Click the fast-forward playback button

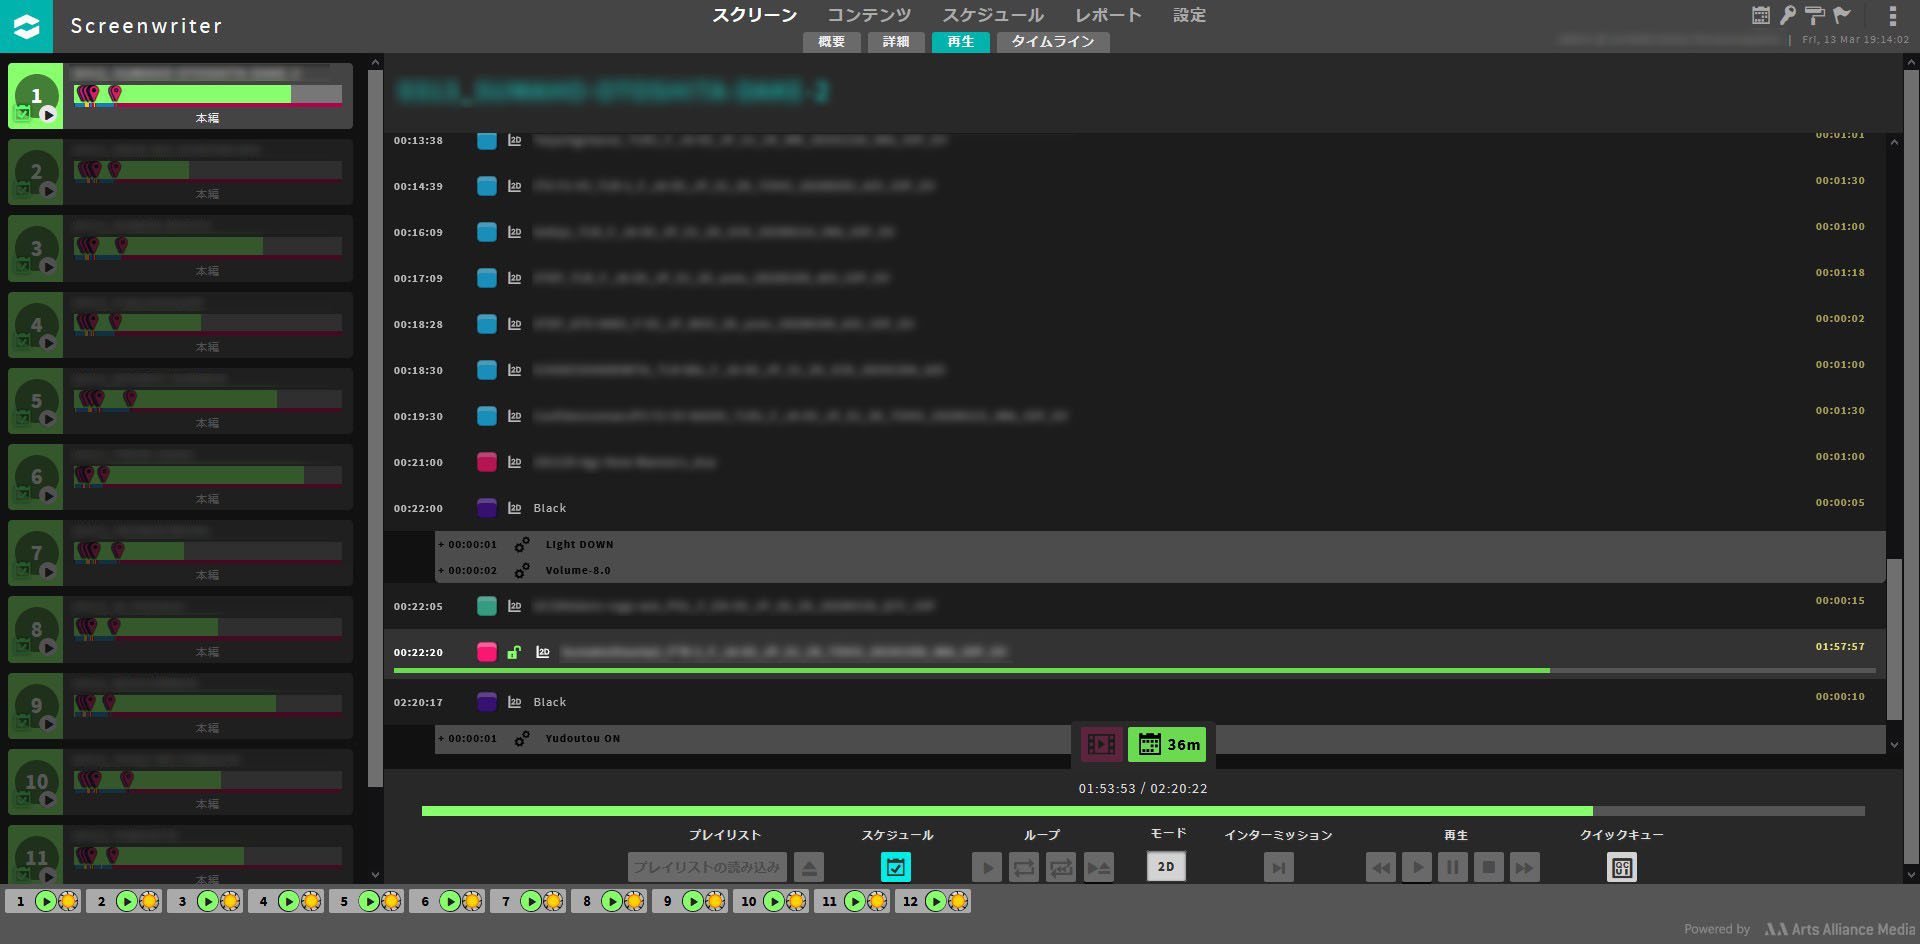[x=1525, y=867]
